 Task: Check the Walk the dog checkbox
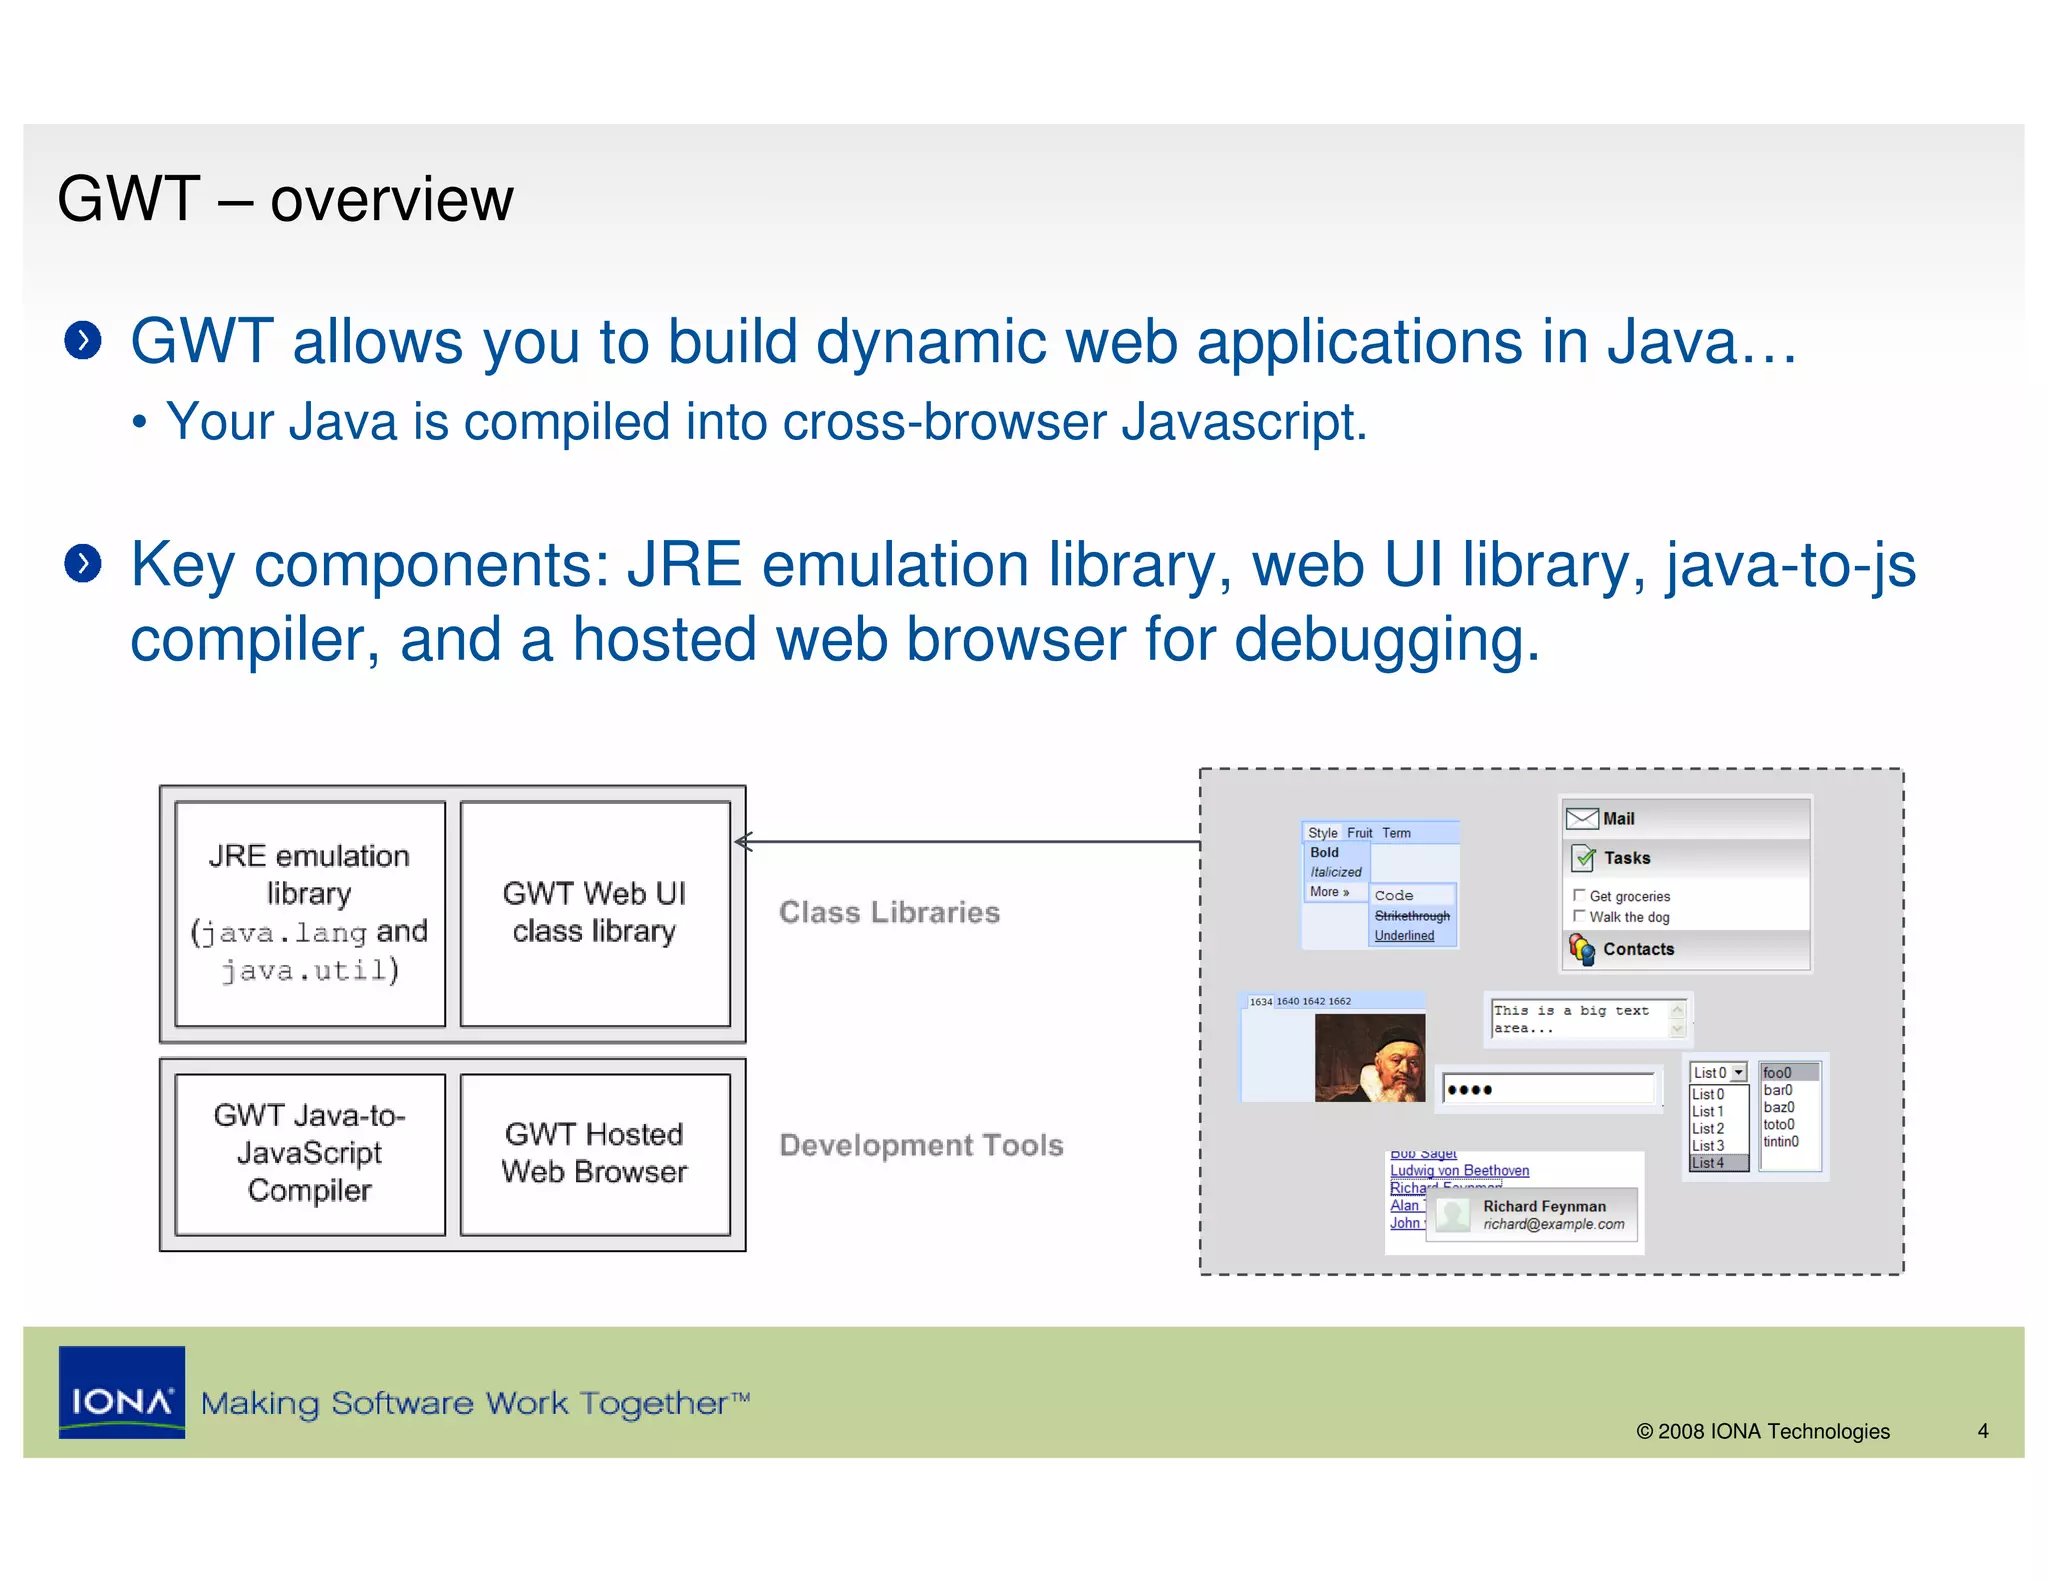(1579, 916)
